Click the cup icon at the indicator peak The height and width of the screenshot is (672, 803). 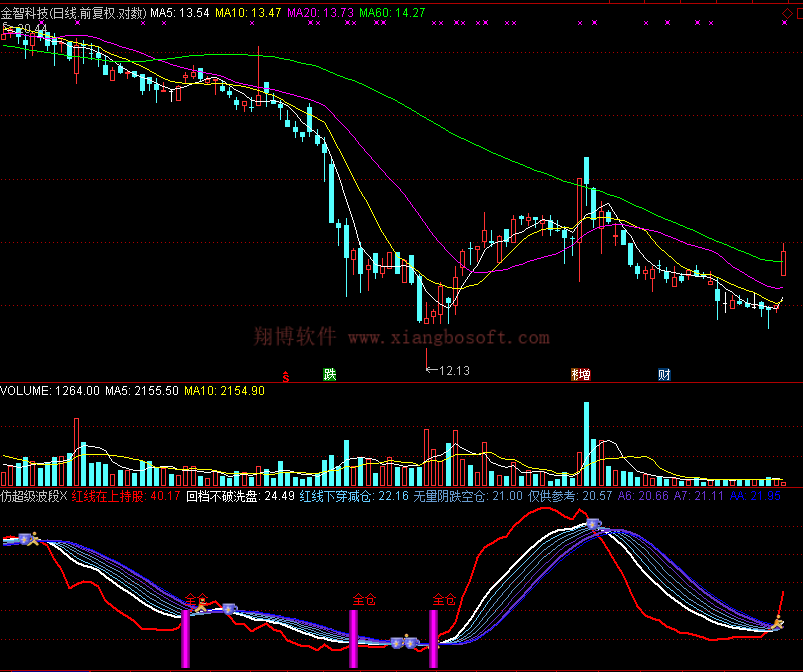pos(593,523)
